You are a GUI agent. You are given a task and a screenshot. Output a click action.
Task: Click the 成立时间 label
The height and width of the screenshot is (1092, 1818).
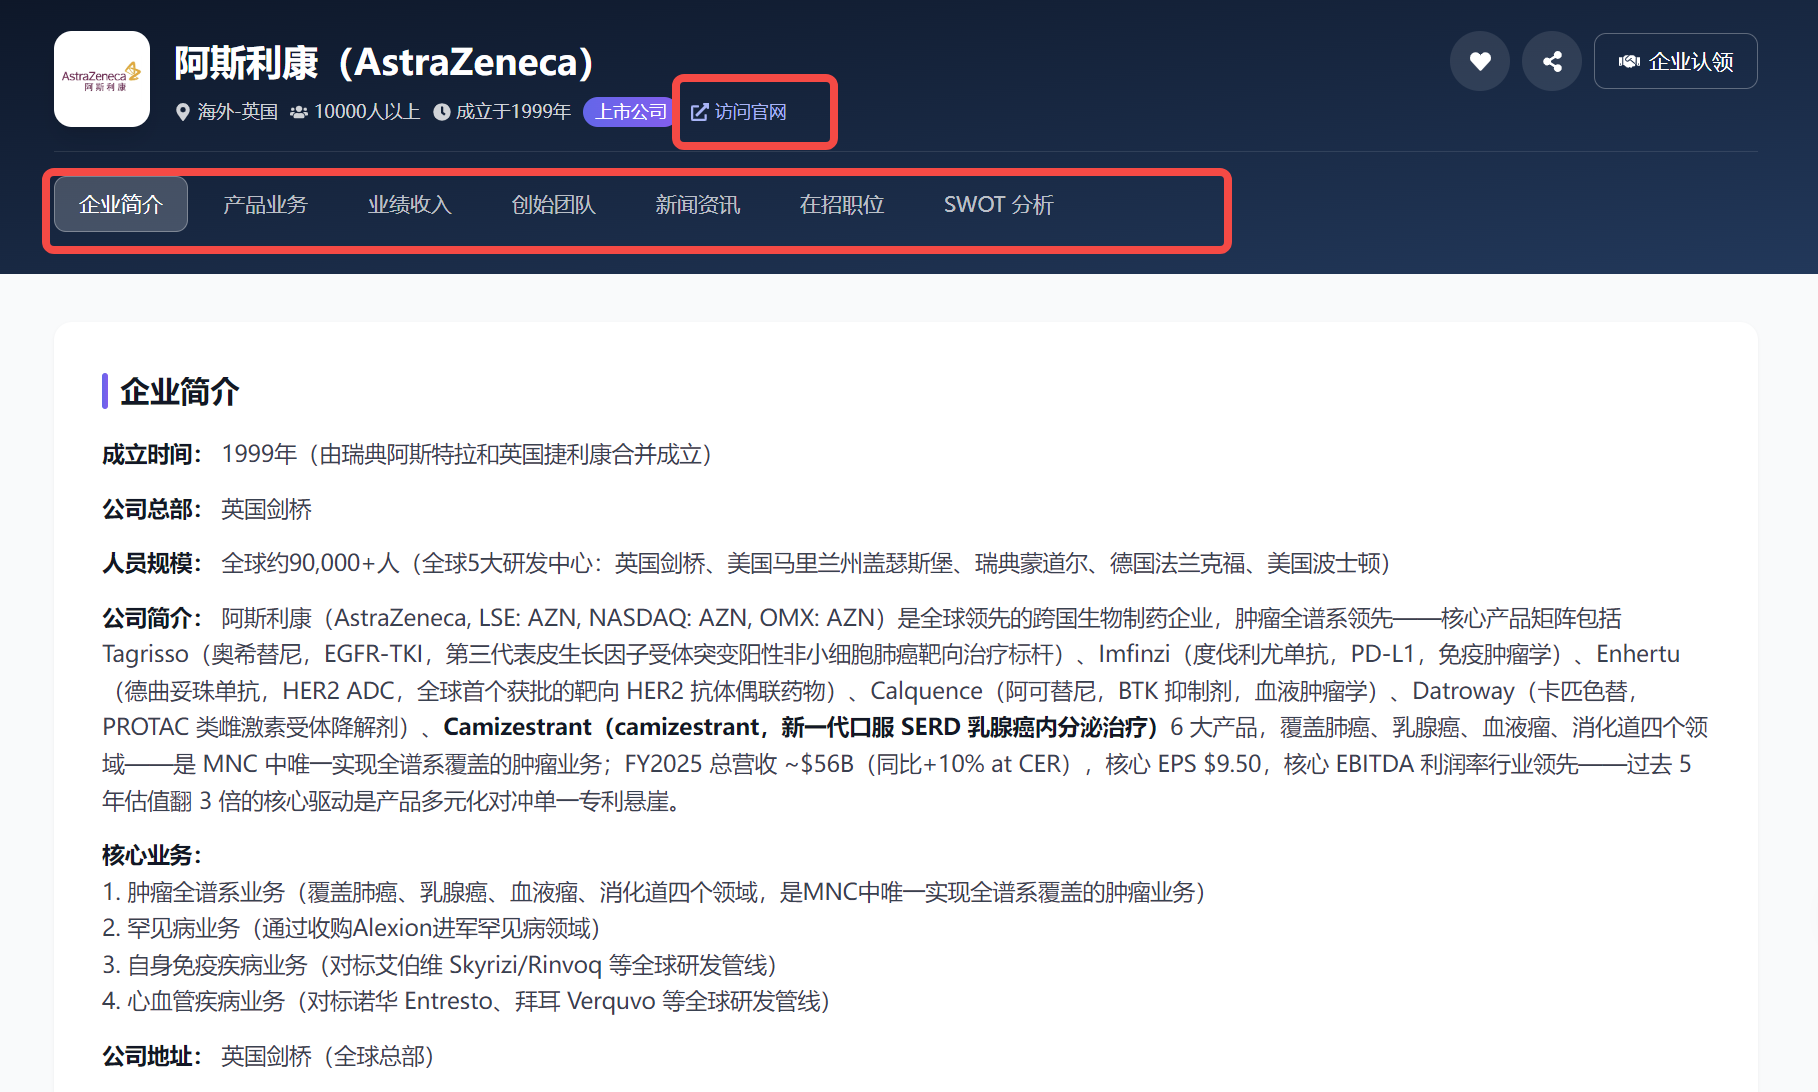pyautogui.click(x=151, y=455)
